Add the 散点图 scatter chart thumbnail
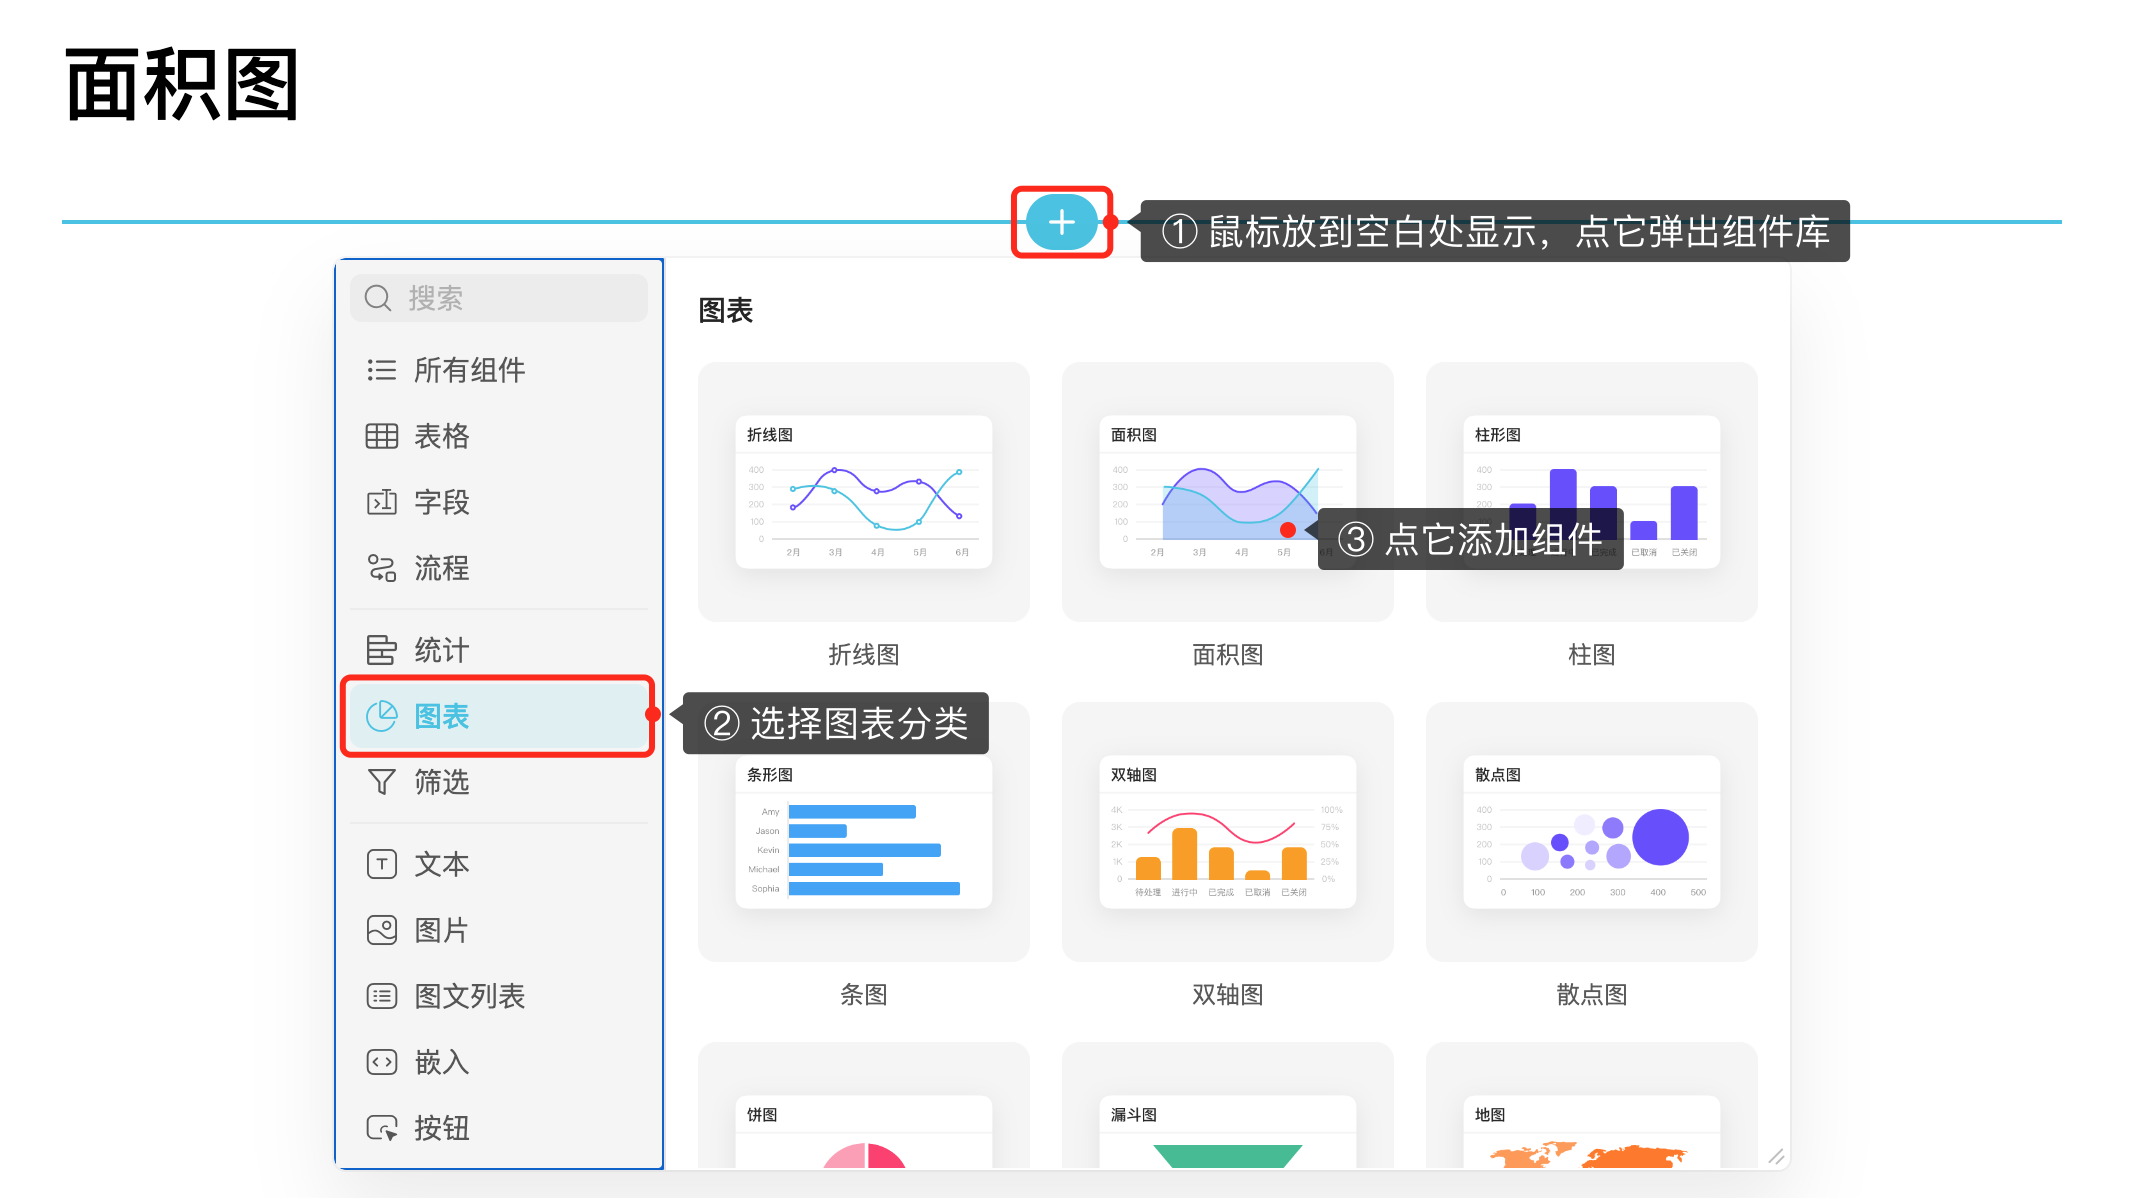Image resolution: width=2130 pixels, height=1198 pixels. pos(1592,832)
